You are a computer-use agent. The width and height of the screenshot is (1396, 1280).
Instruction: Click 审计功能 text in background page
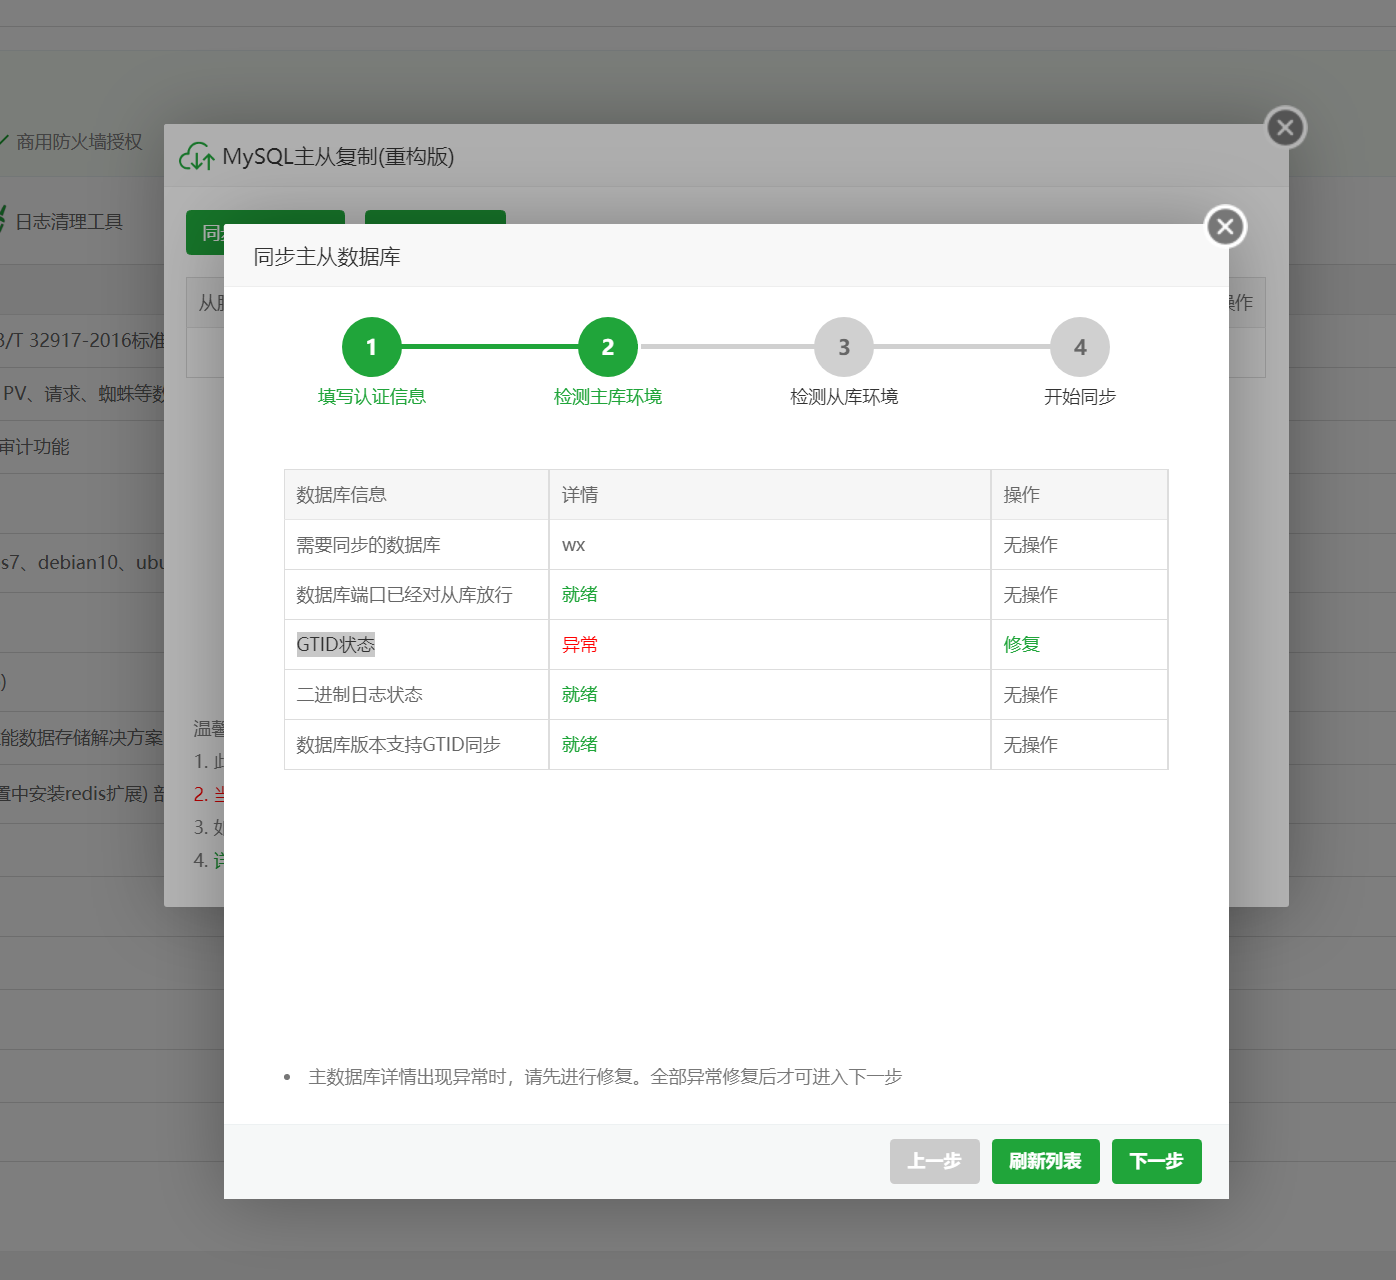35,447
